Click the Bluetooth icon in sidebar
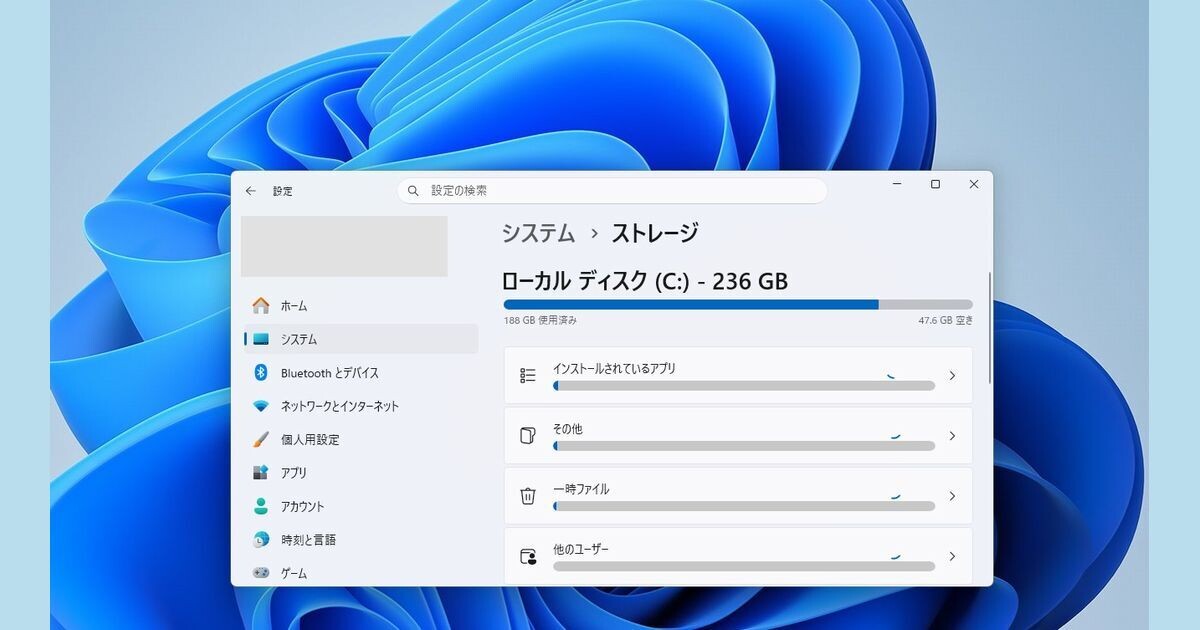 [x=261, y=373]
